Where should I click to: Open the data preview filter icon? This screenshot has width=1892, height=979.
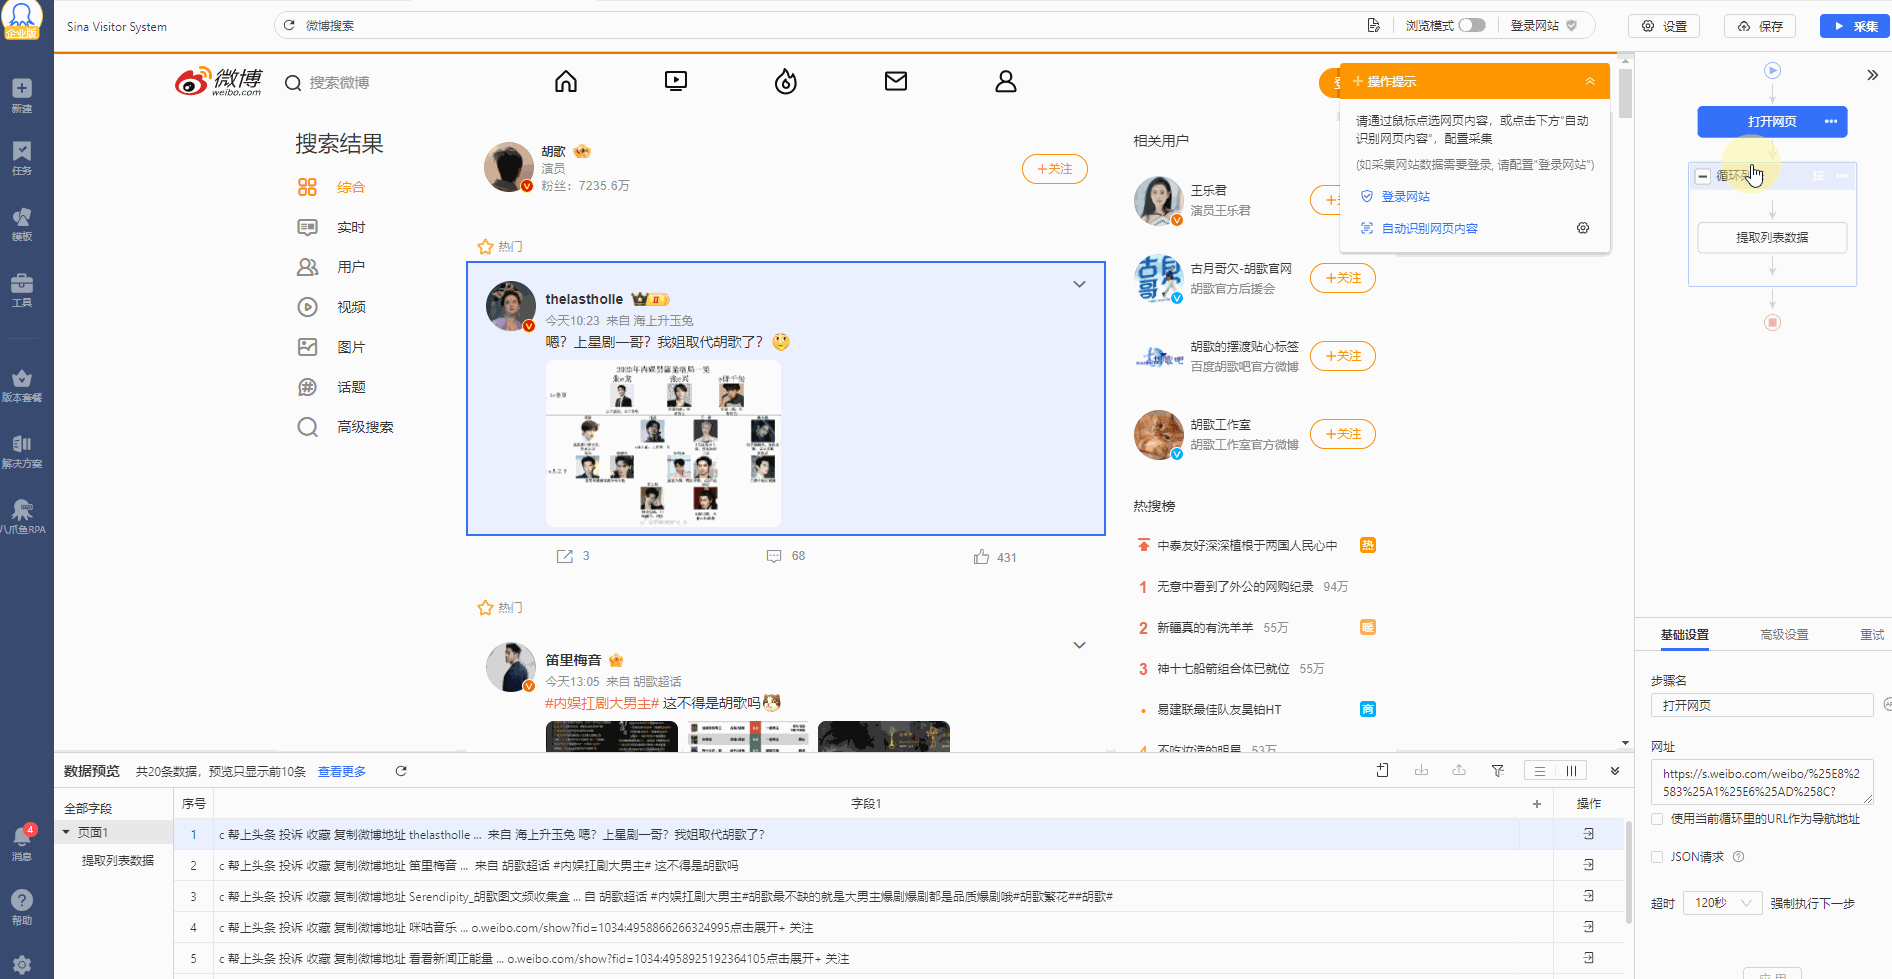(1498, 770)
